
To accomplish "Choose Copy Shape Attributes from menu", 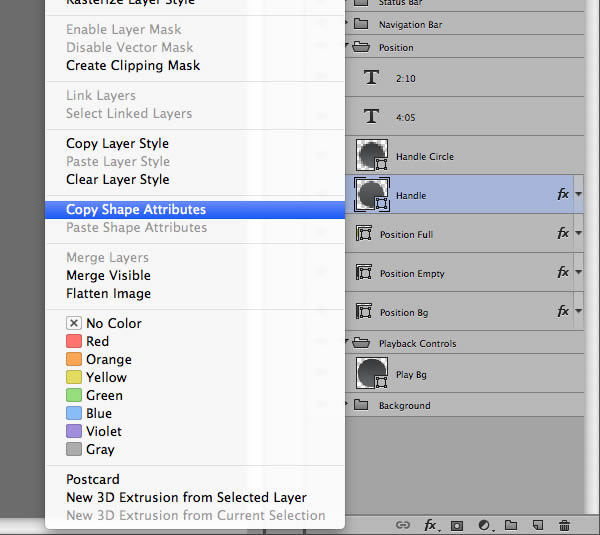I will click(x=136, y=209).
